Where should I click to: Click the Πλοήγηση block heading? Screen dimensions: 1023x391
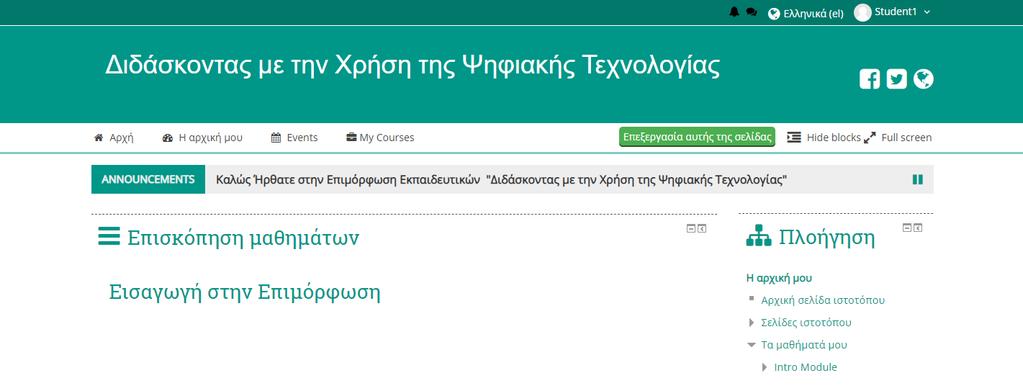[827, 237]
